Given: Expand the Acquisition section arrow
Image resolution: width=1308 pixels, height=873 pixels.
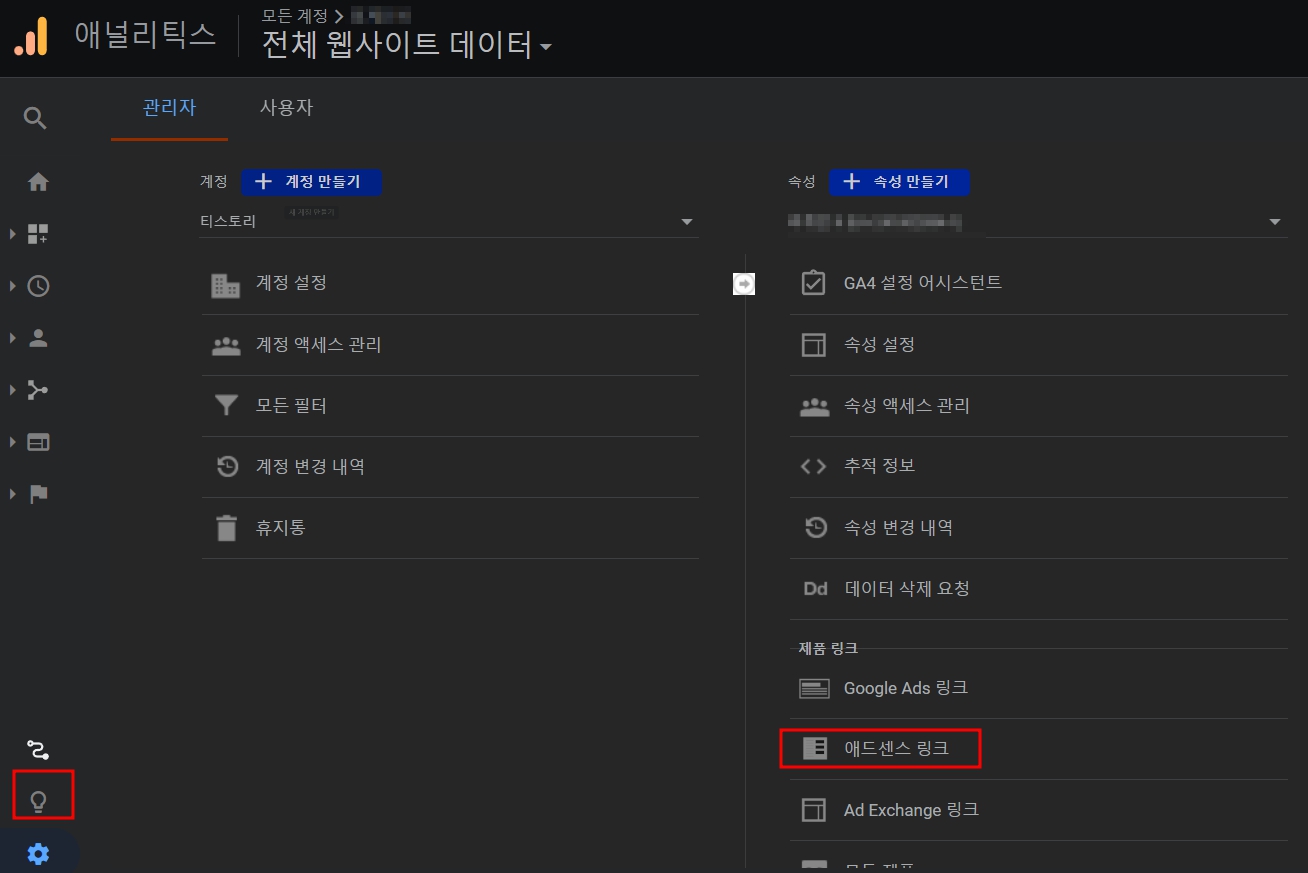Looking at the screenshot, I should [x=12, y=390].
